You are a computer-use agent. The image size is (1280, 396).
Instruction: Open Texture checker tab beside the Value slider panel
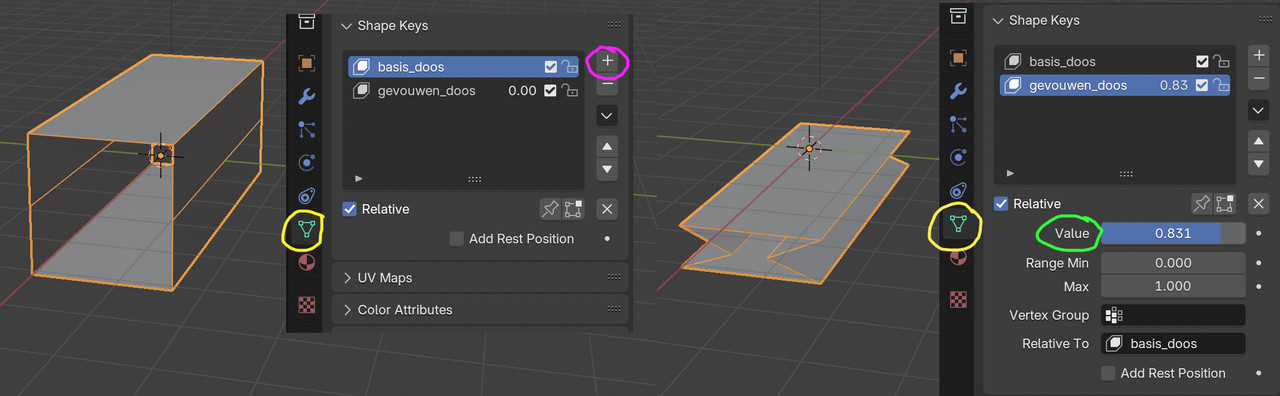point(958,298)
